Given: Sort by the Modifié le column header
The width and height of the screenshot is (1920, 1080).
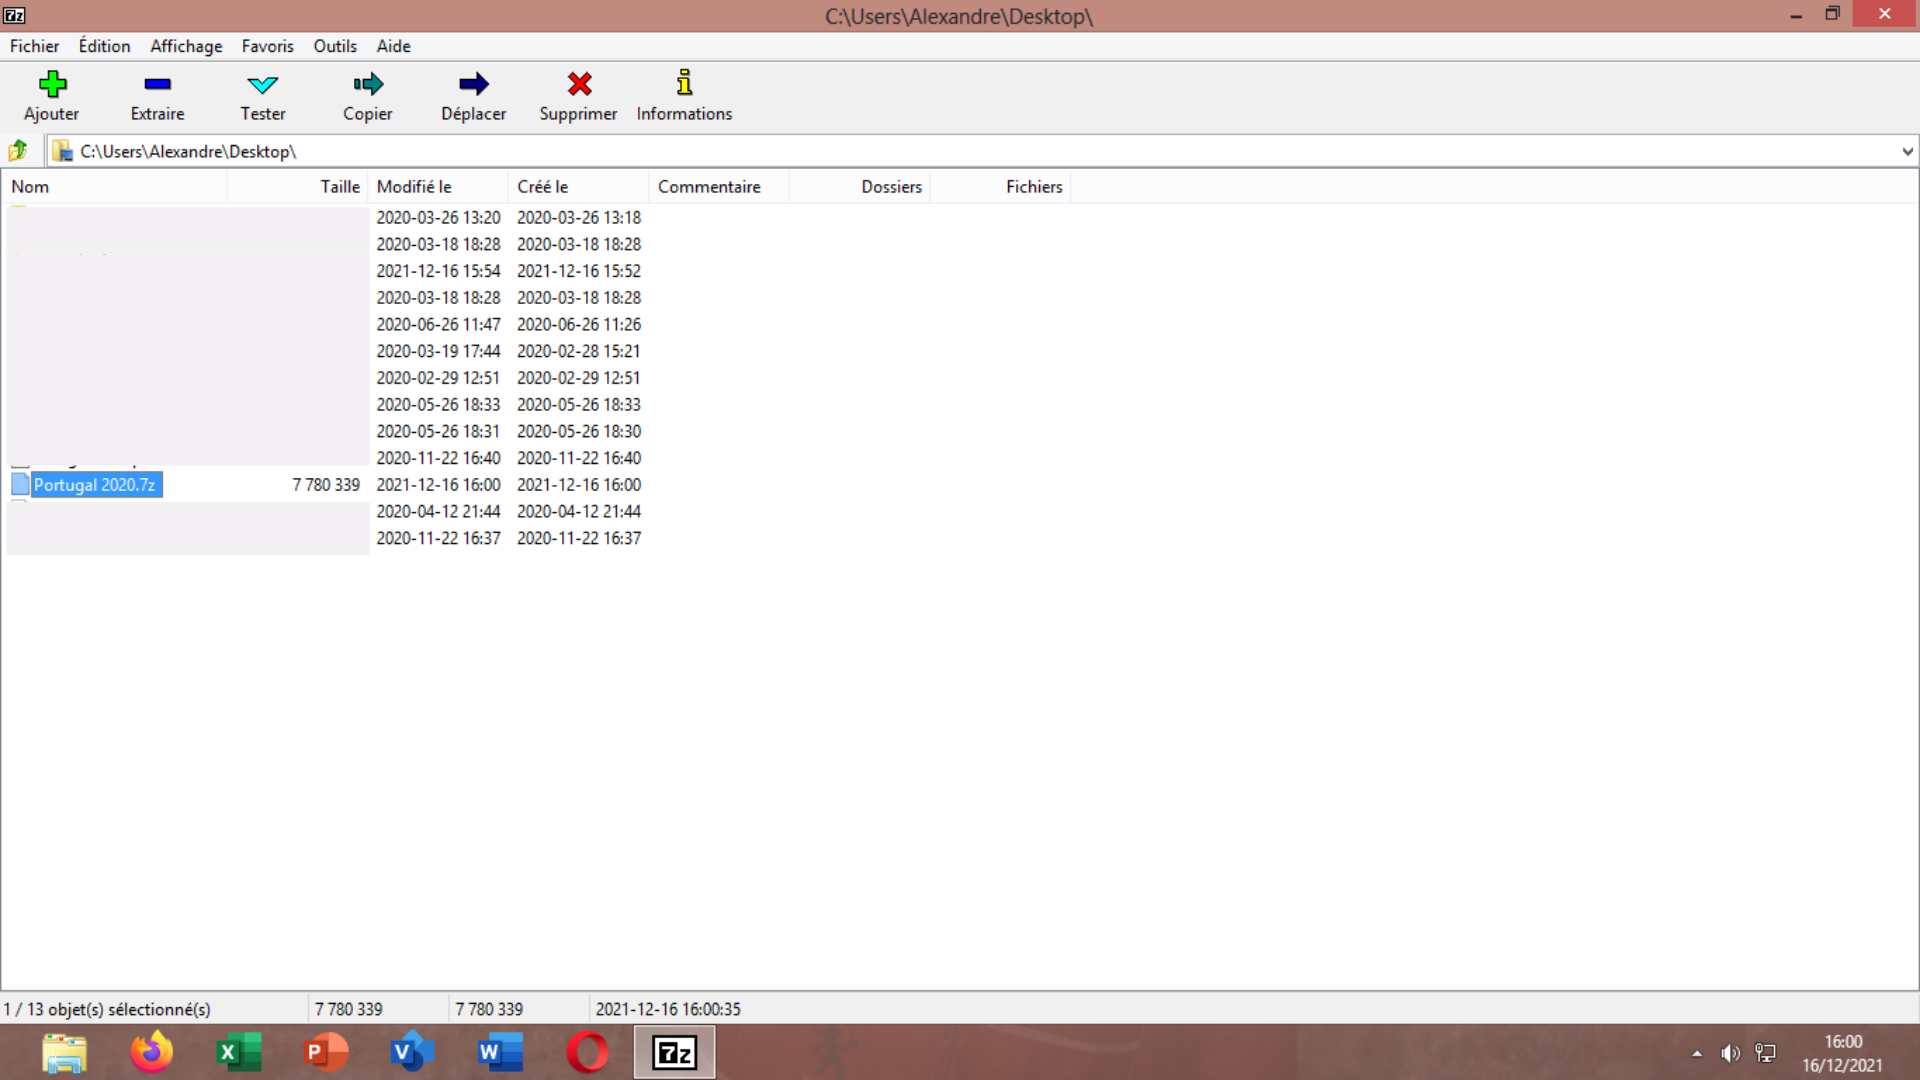Looking at the screenshot, I should click(x=414, y=187).
